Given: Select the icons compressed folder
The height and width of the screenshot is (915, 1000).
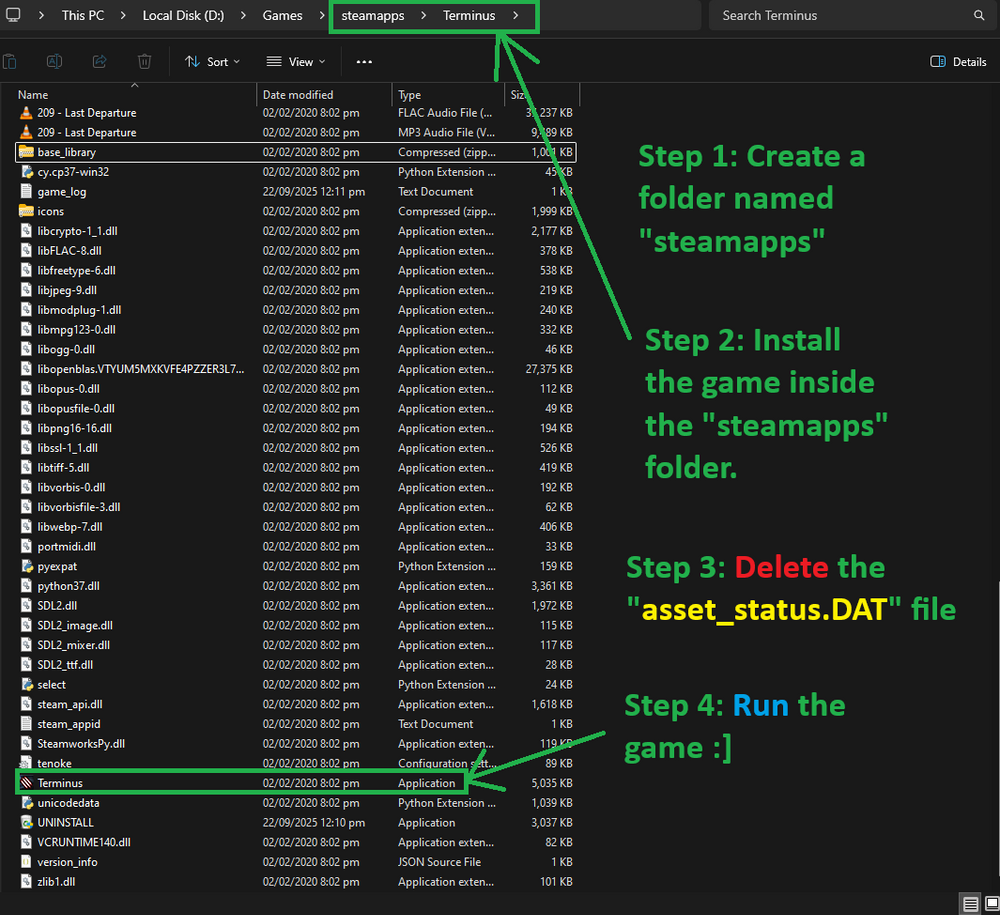Looking at the screenshot, I should [x=50, y=211].
